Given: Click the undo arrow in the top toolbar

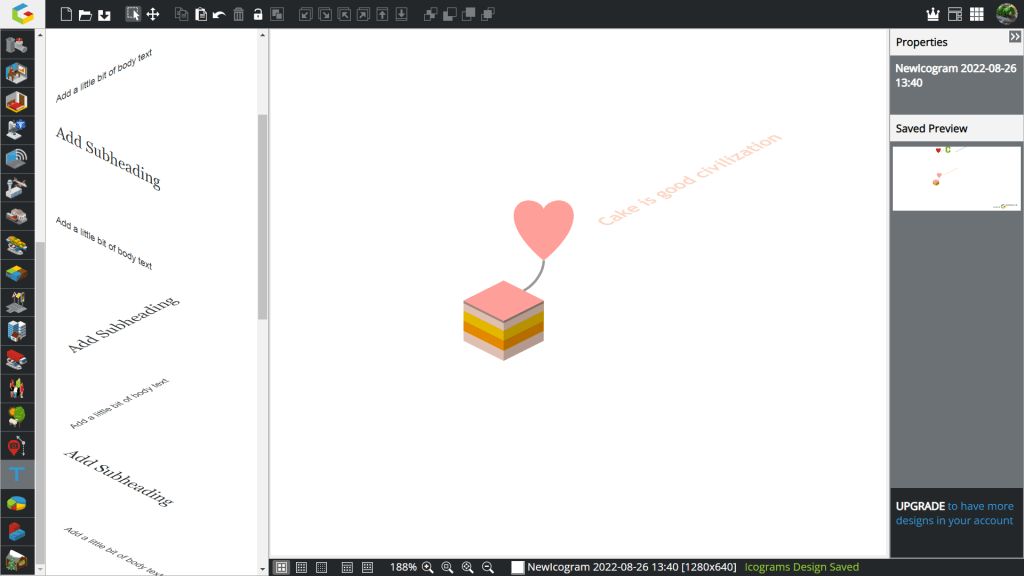Looking at the screenshot, I should 219,14.
